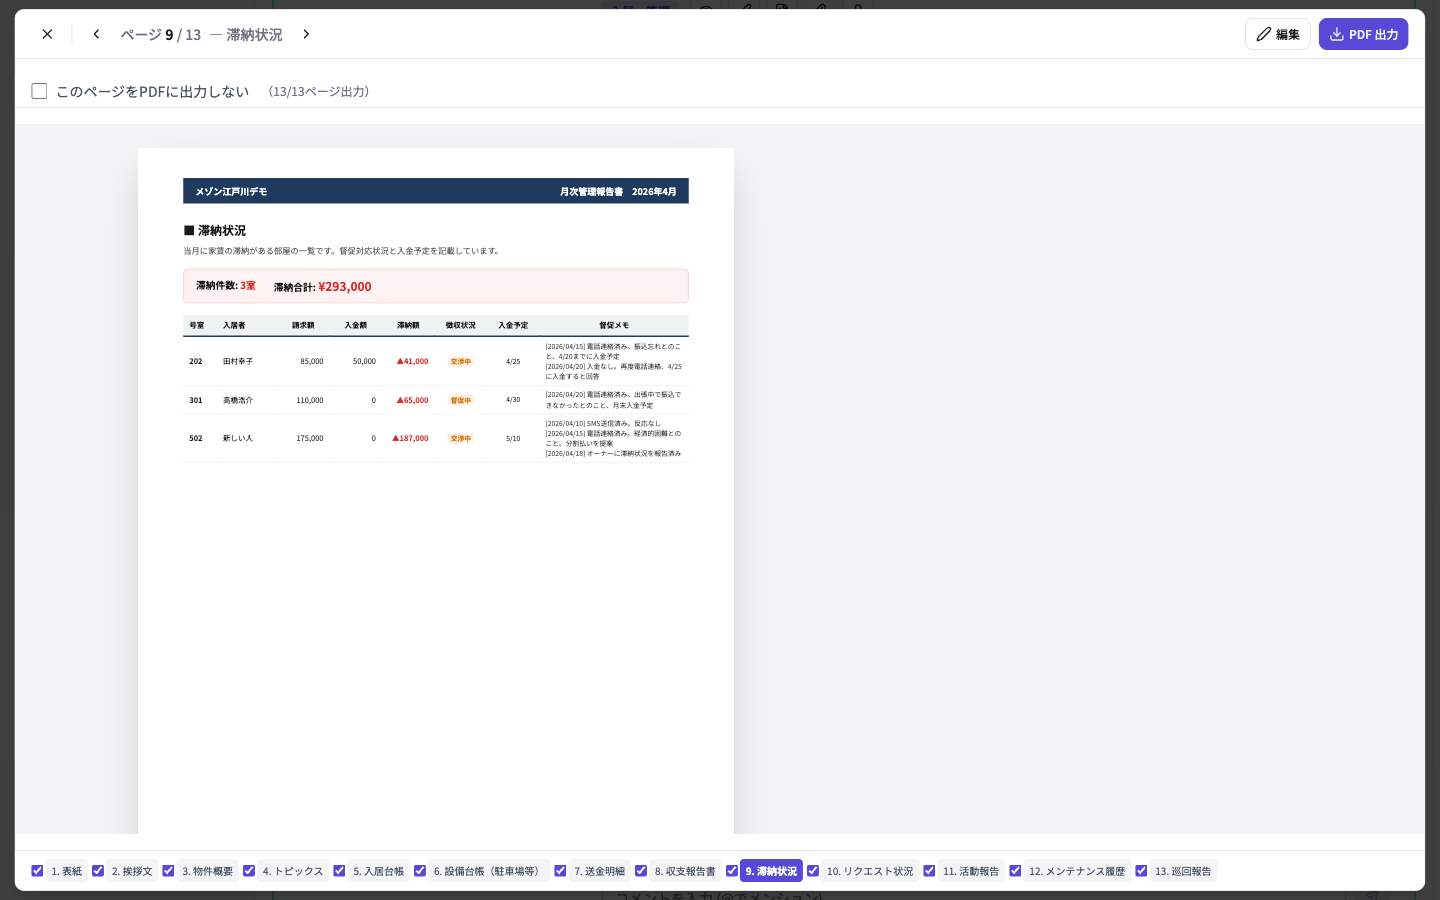Toggle the 13. 巡回報告 checkbox
The width and height of the screenshot is (1440, 900).
point(1141,871)
